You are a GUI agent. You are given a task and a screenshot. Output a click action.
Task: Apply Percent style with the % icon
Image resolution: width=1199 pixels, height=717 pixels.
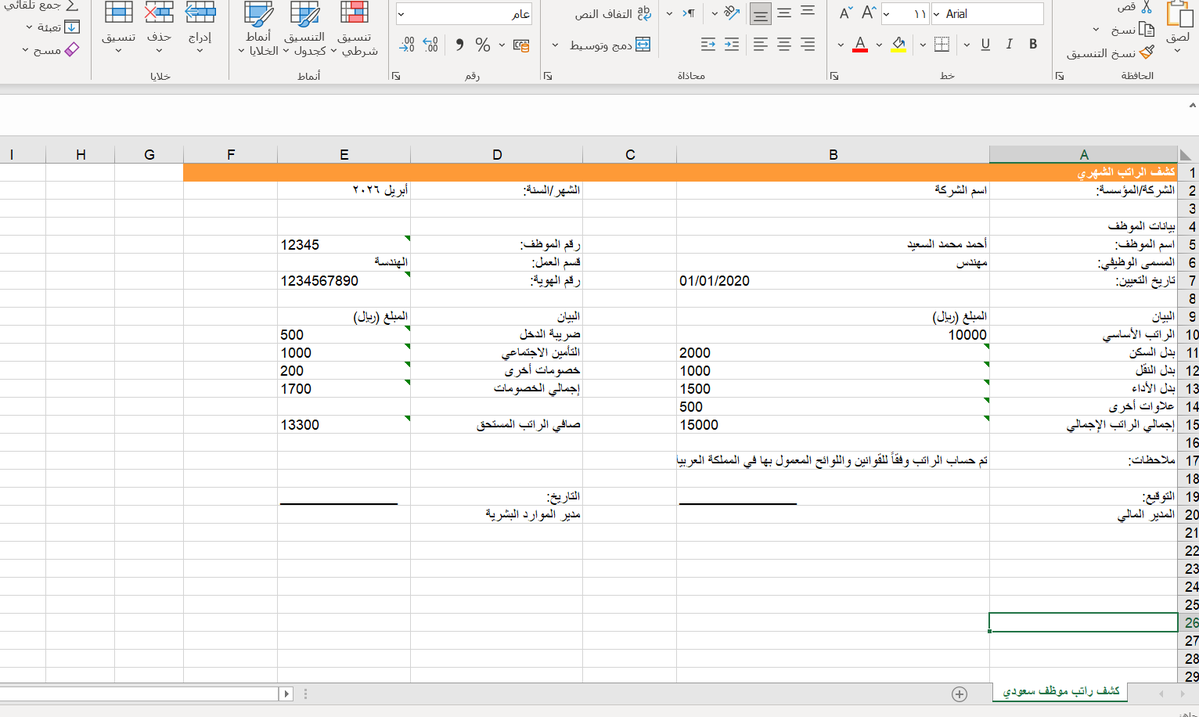[483, 45]
